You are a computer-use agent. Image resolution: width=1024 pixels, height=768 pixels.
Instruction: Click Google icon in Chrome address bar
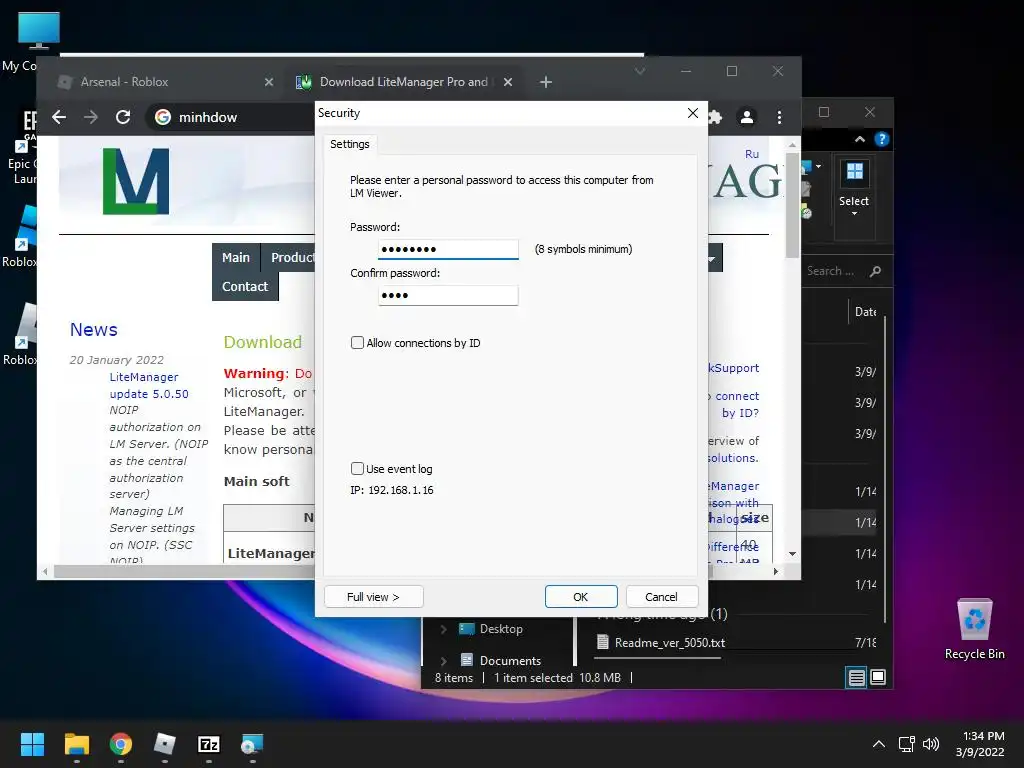pos(163,118)
